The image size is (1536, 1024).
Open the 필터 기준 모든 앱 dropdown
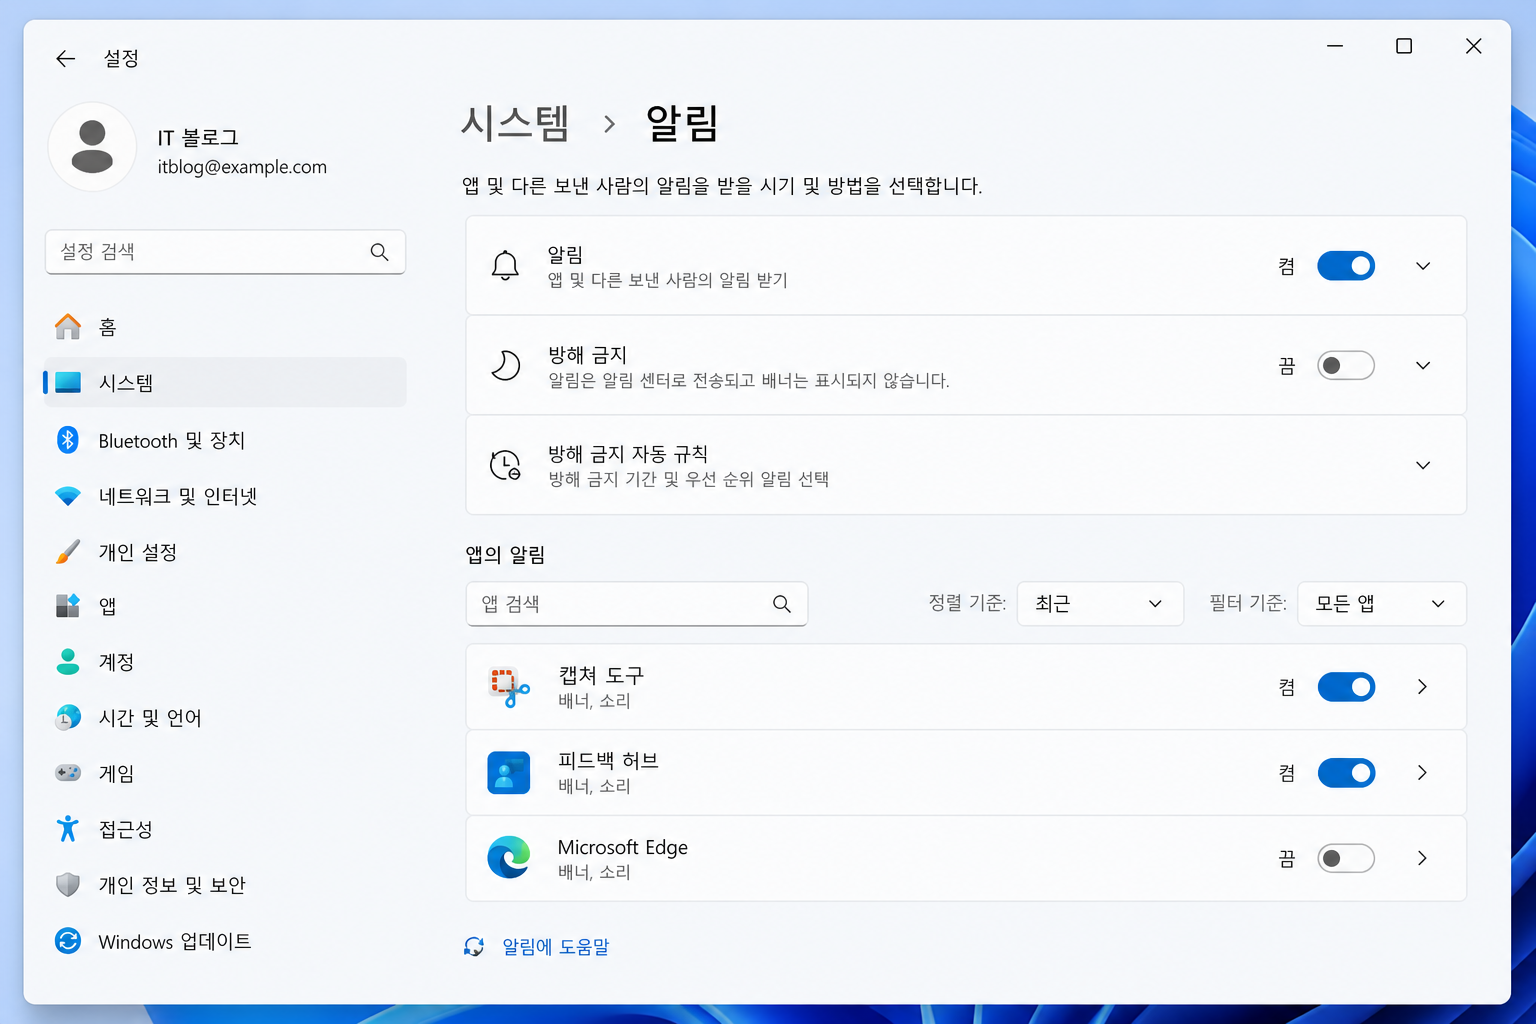(1382, 604)
